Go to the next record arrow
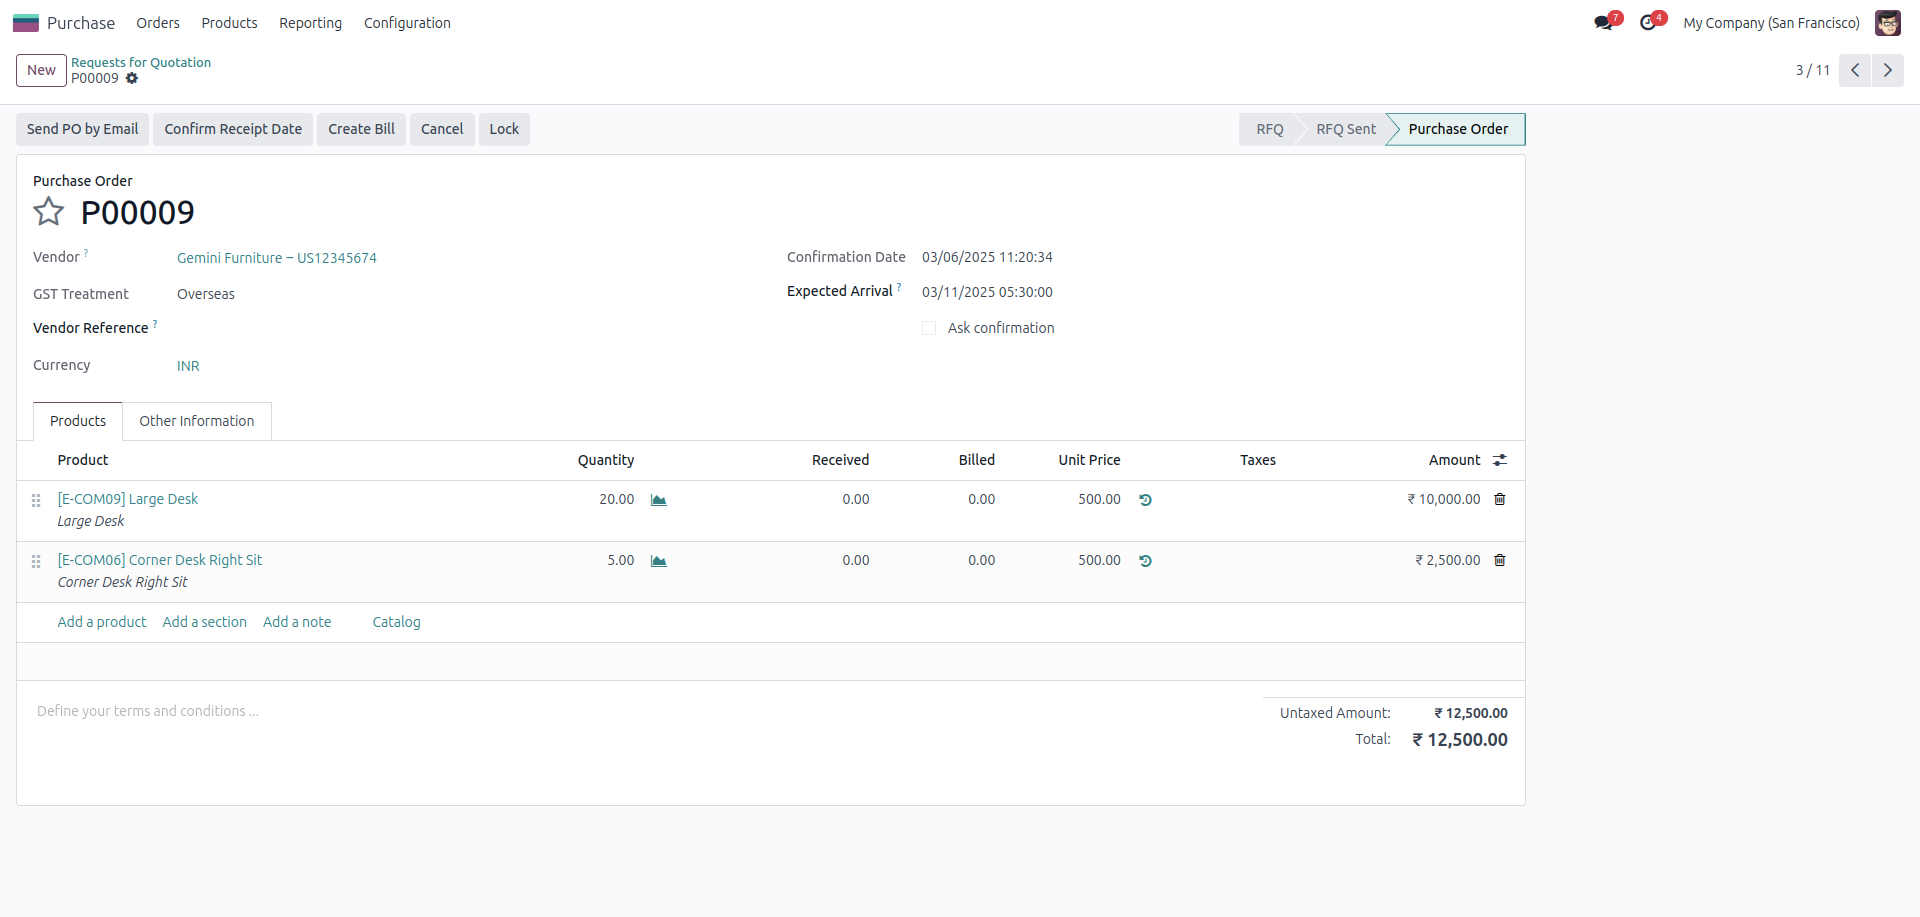Screen dimensions: 1920x917 pos(1887,70)
